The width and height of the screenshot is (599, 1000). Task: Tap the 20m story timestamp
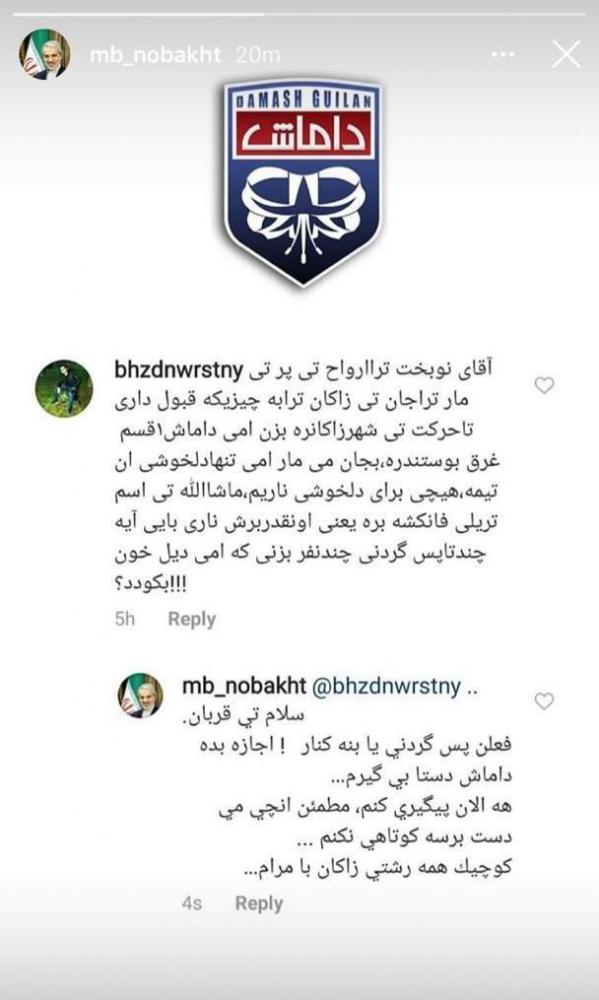(258, 55)
